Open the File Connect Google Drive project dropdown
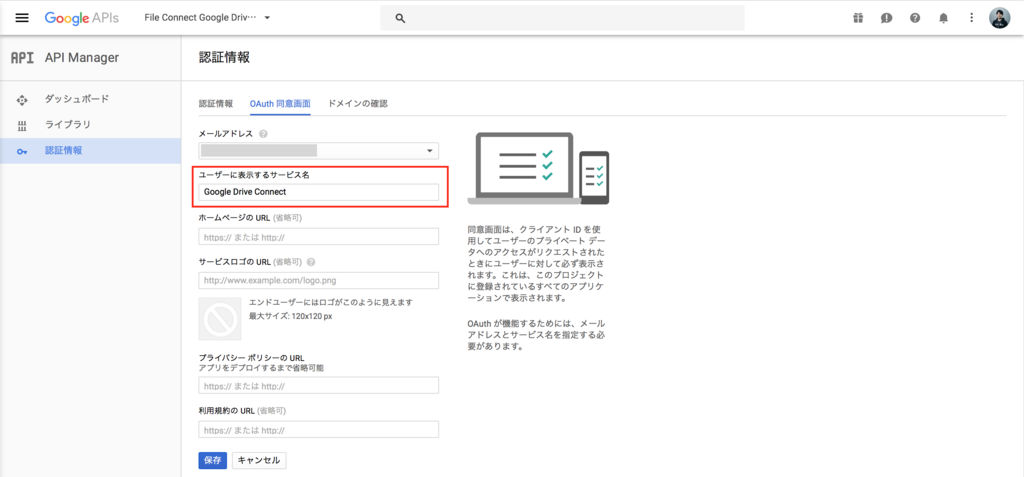The width and height of the screenshot is (1024, 477). (x=207, y=18)
